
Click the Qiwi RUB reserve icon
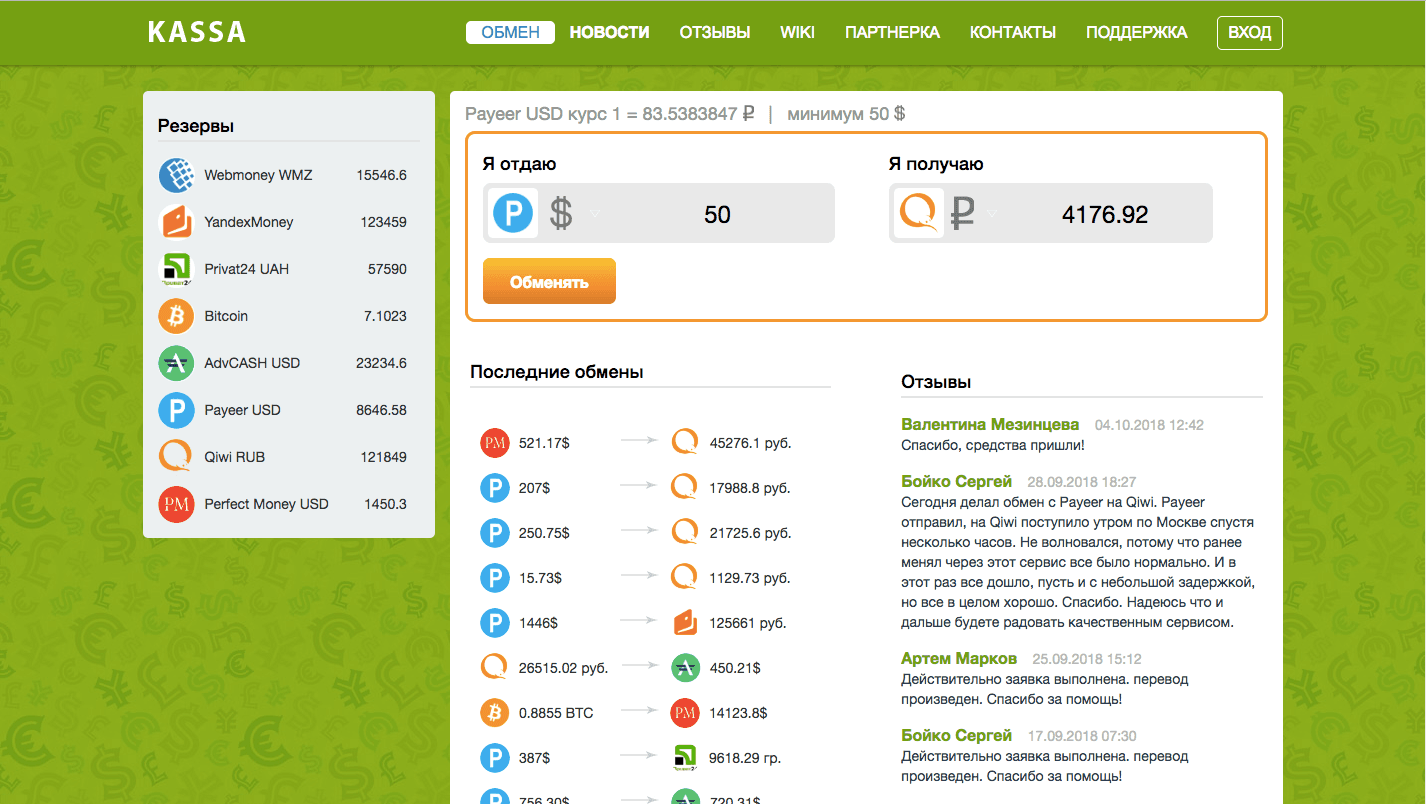[x=176, y=457]
